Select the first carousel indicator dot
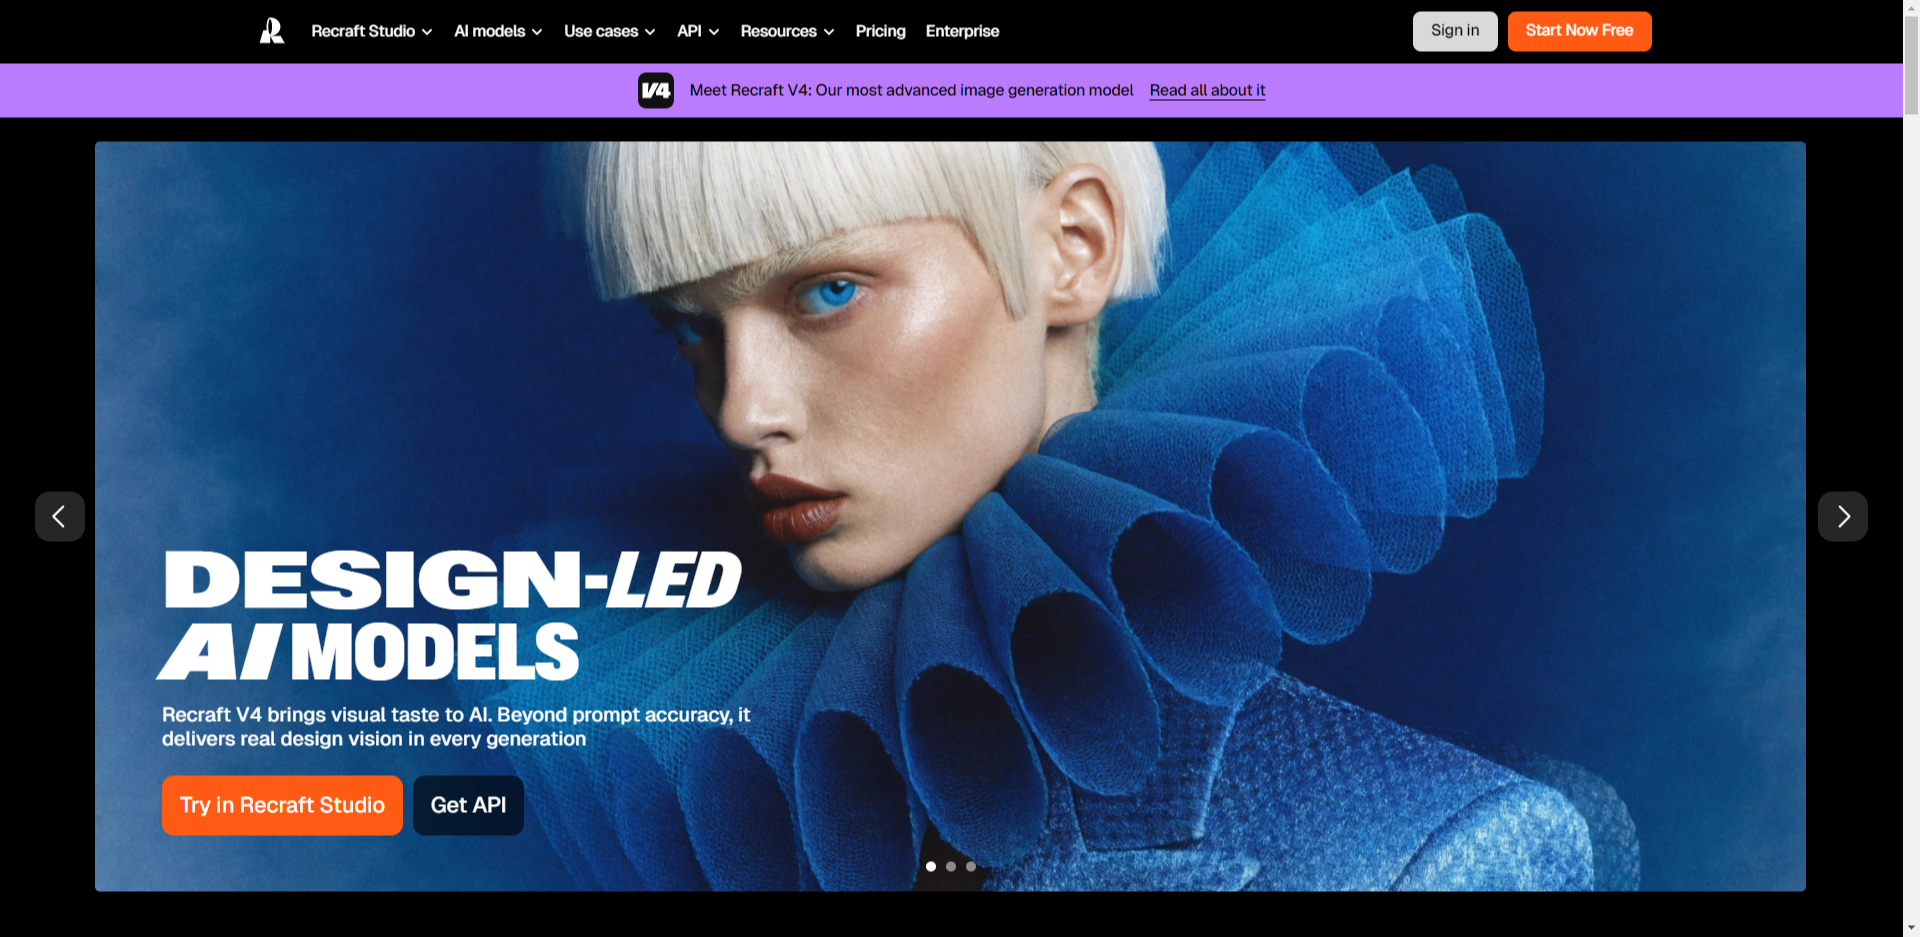1920x937 pixels. point(931,866)
